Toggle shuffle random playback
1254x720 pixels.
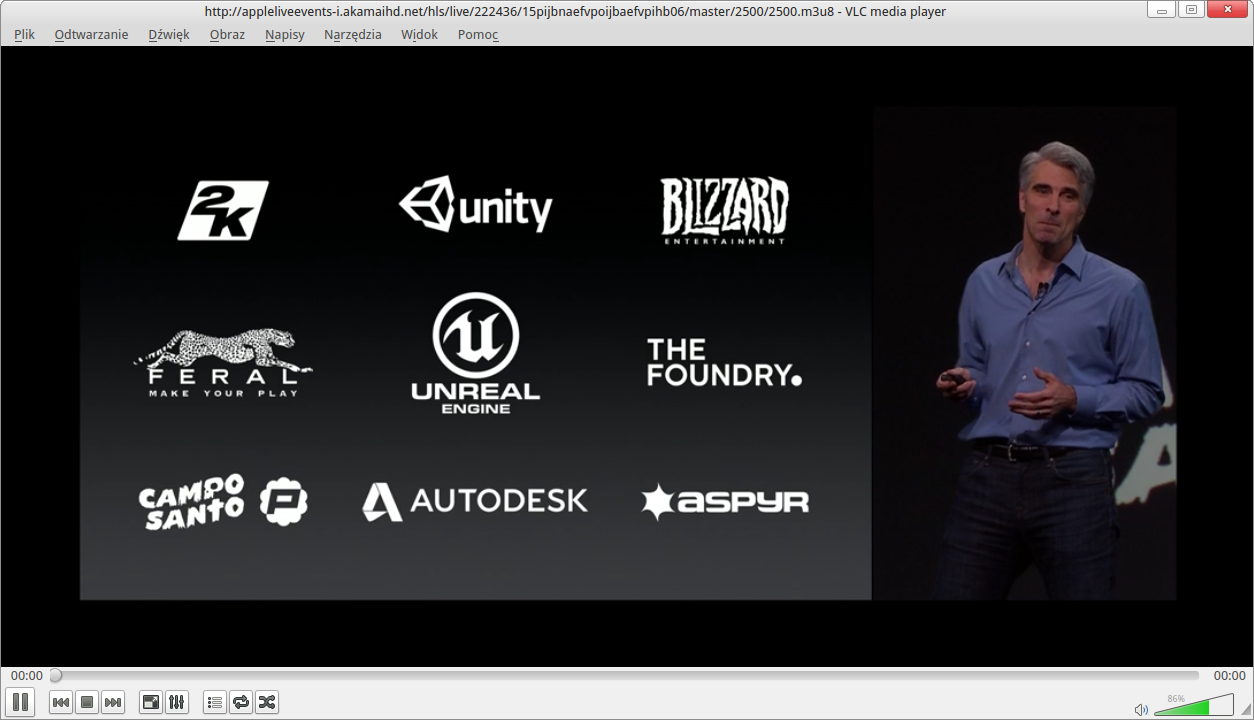(x=266, y=702)
